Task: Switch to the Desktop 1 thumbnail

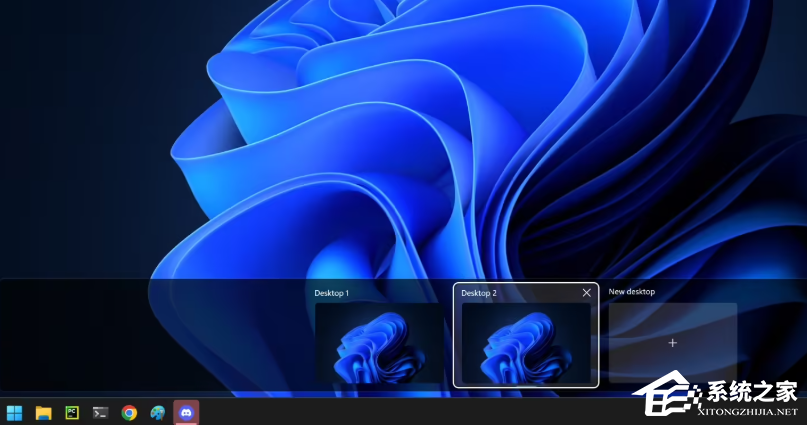Action: (379, 343)
